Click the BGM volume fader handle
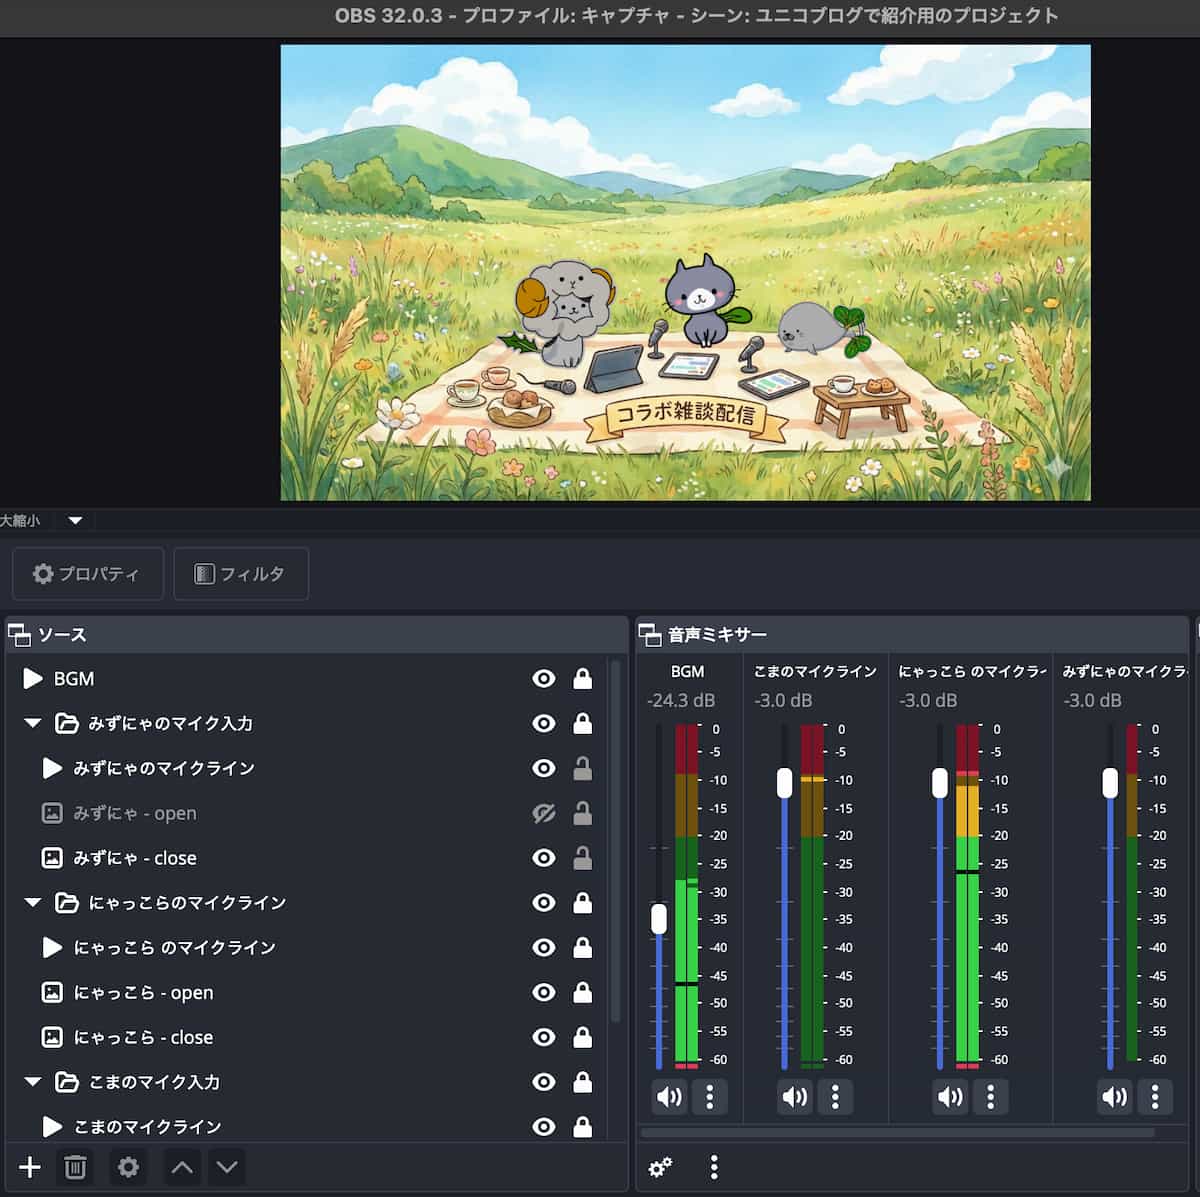 click(x=659, y=918)
